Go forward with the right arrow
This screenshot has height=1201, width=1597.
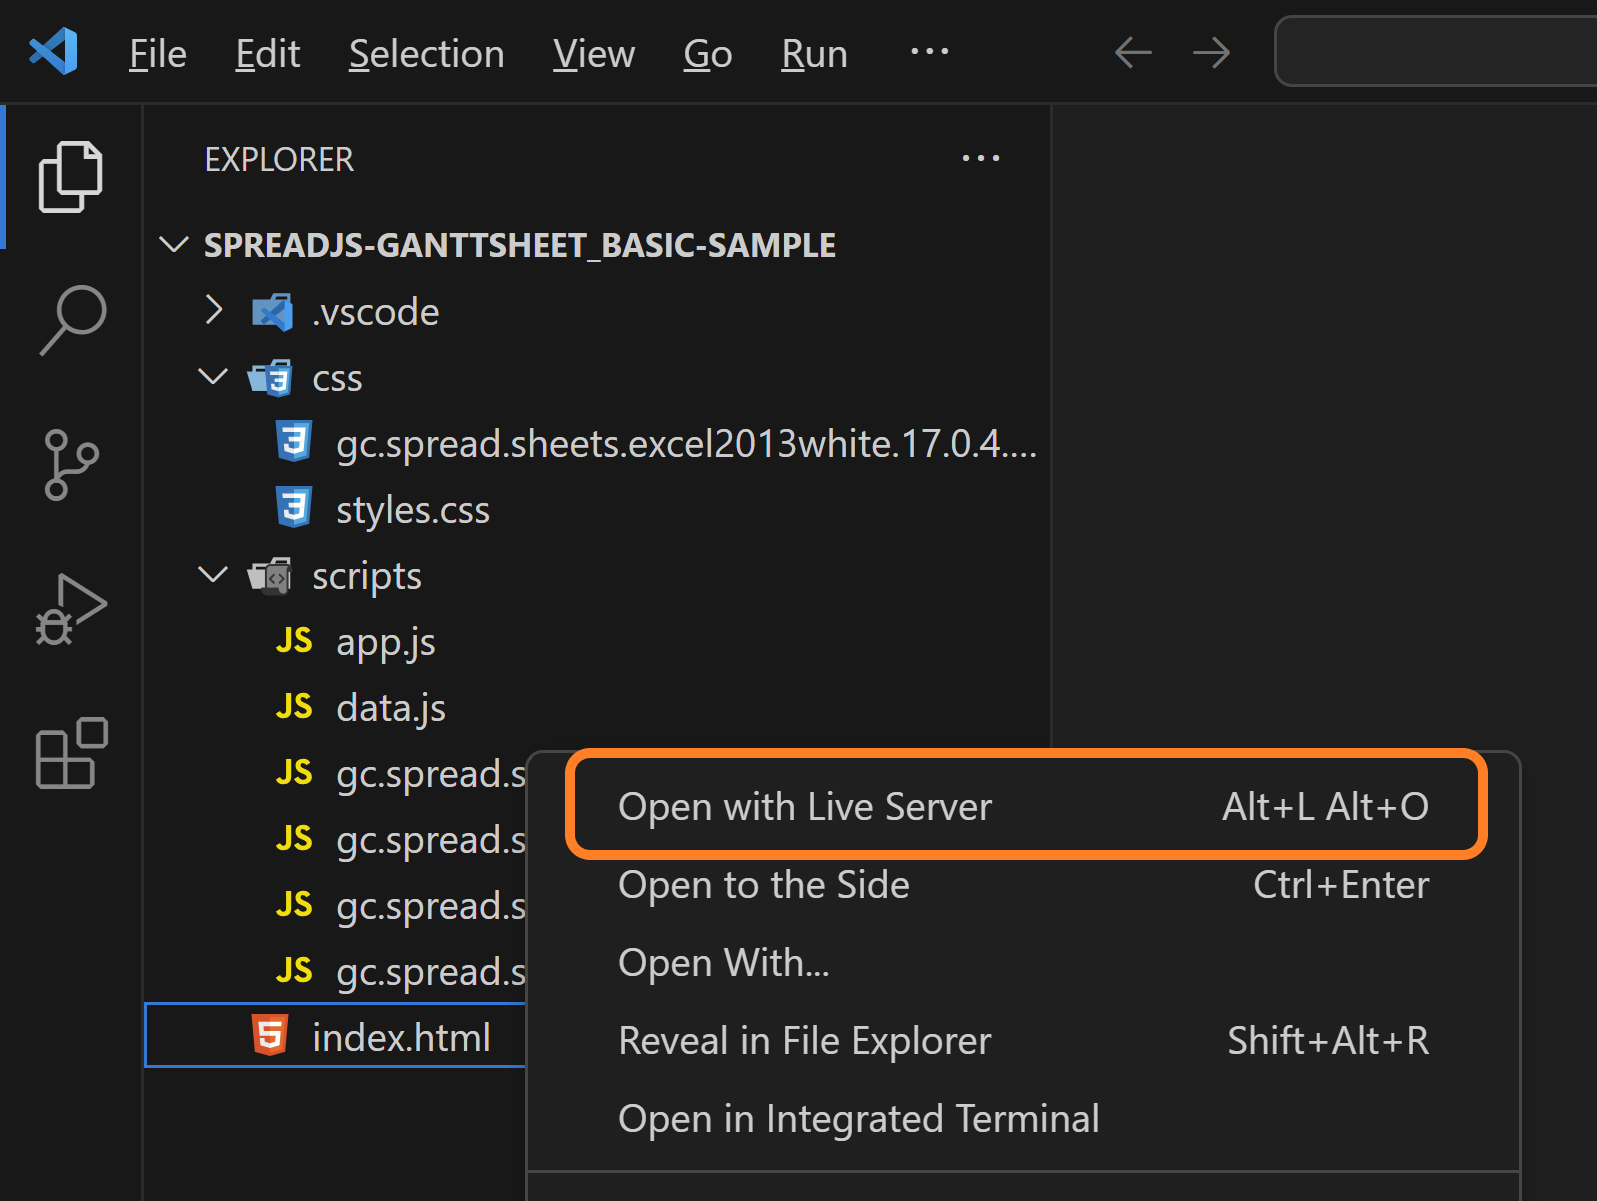[1211, 52]
